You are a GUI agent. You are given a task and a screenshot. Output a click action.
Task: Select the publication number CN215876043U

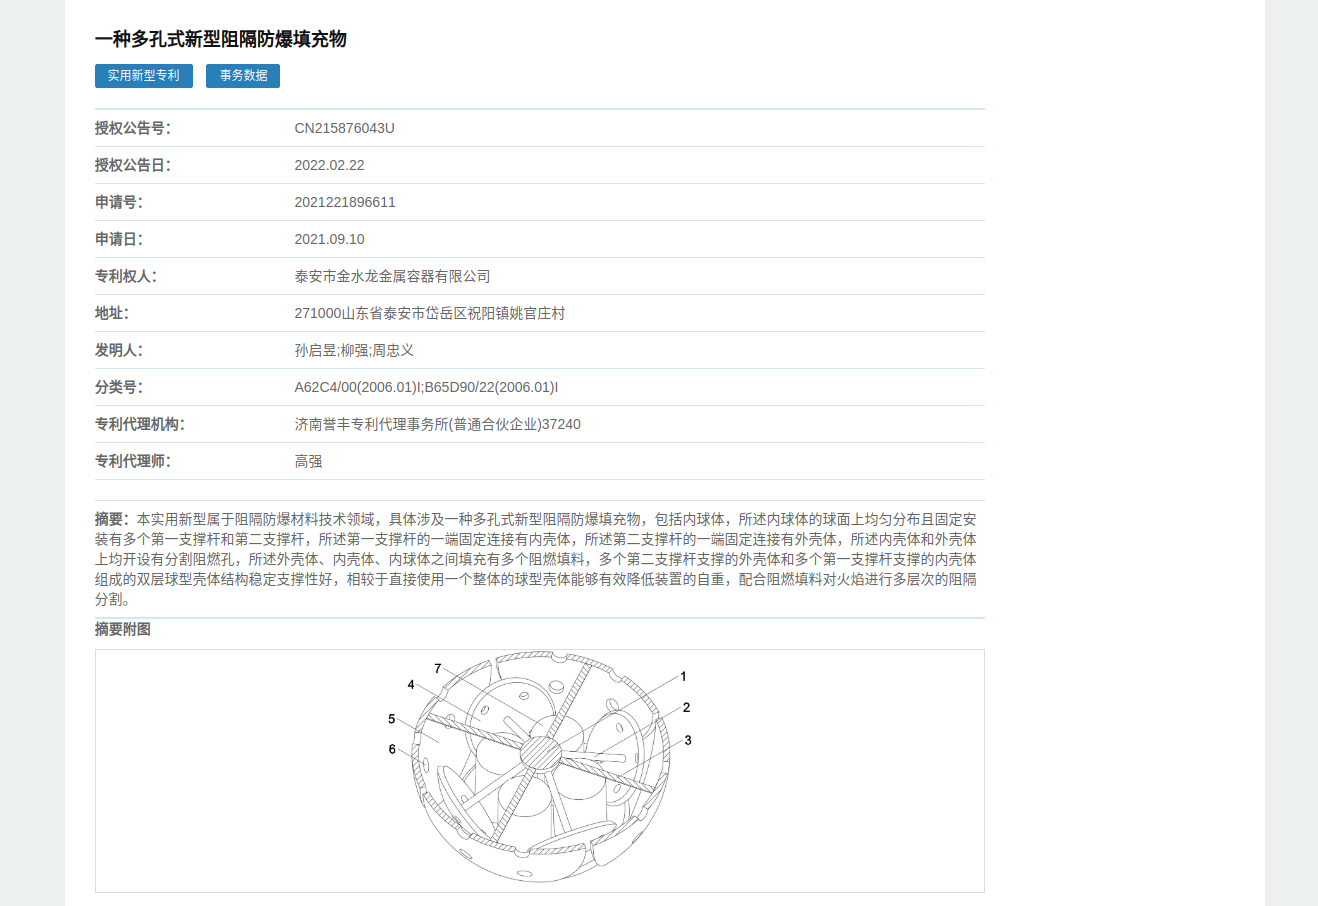[344, 128]
